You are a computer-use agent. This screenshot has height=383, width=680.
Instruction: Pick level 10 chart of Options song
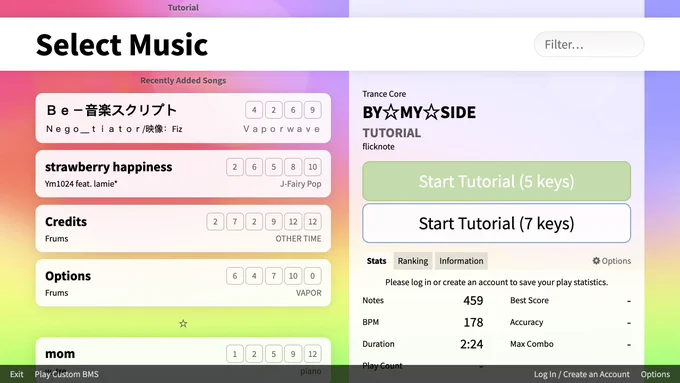(x=293, y=276)
